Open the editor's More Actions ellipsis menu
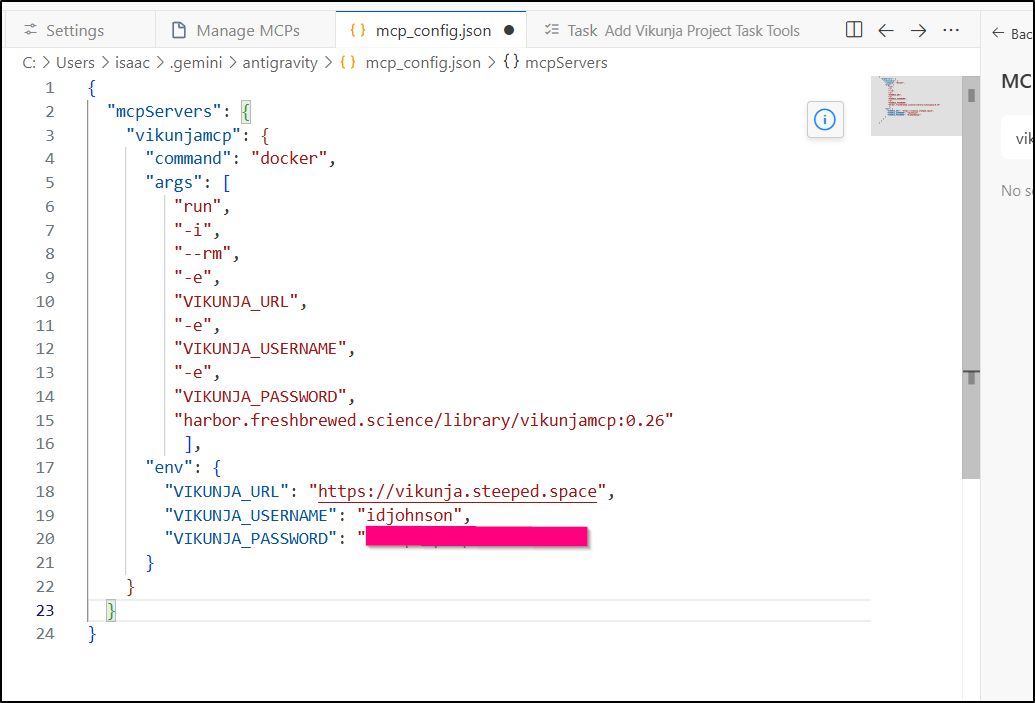The image size is (1035, 703). point(951,30)
